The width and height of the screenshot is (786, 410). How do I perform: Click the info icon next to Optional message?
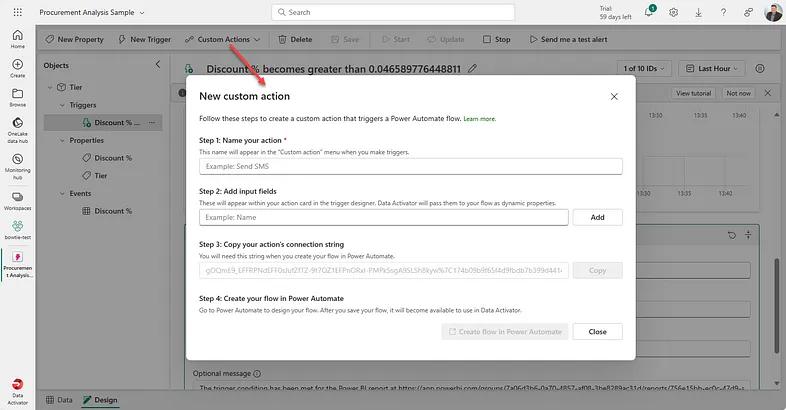pyautogui.click(x=257, y=373)
